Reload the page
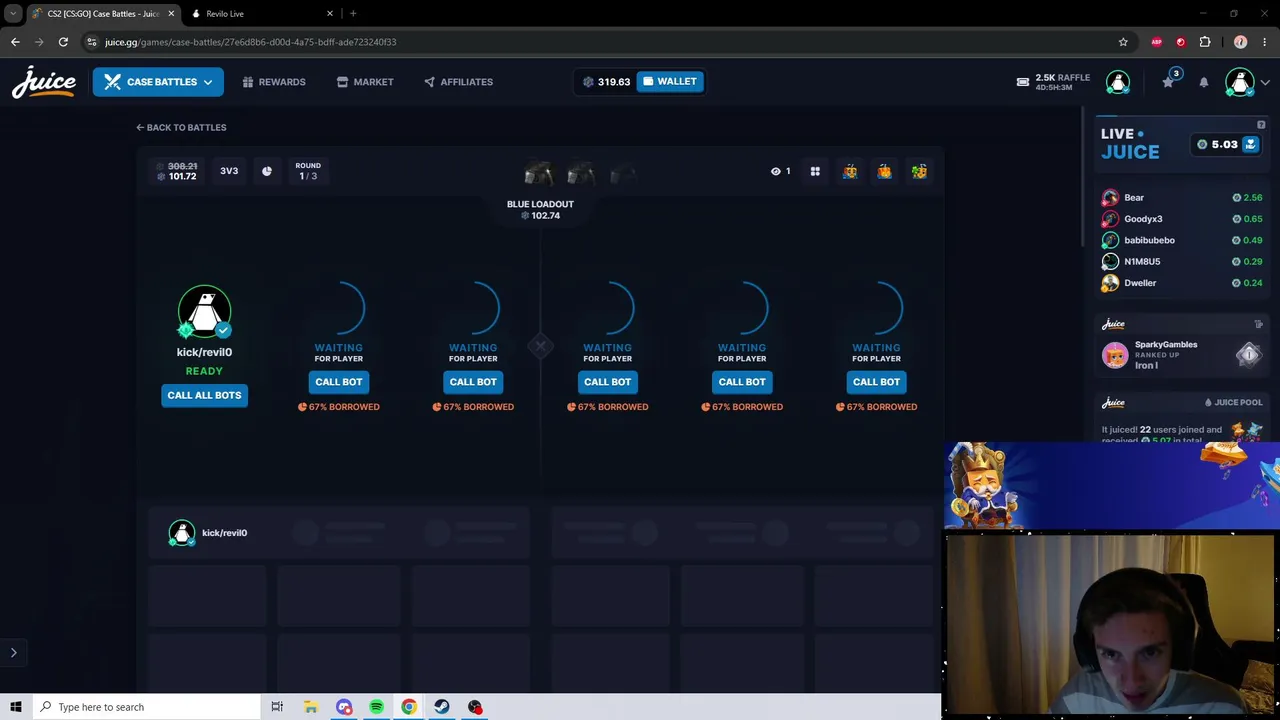Screen dimensions: 1280x720 coord(63,42)
